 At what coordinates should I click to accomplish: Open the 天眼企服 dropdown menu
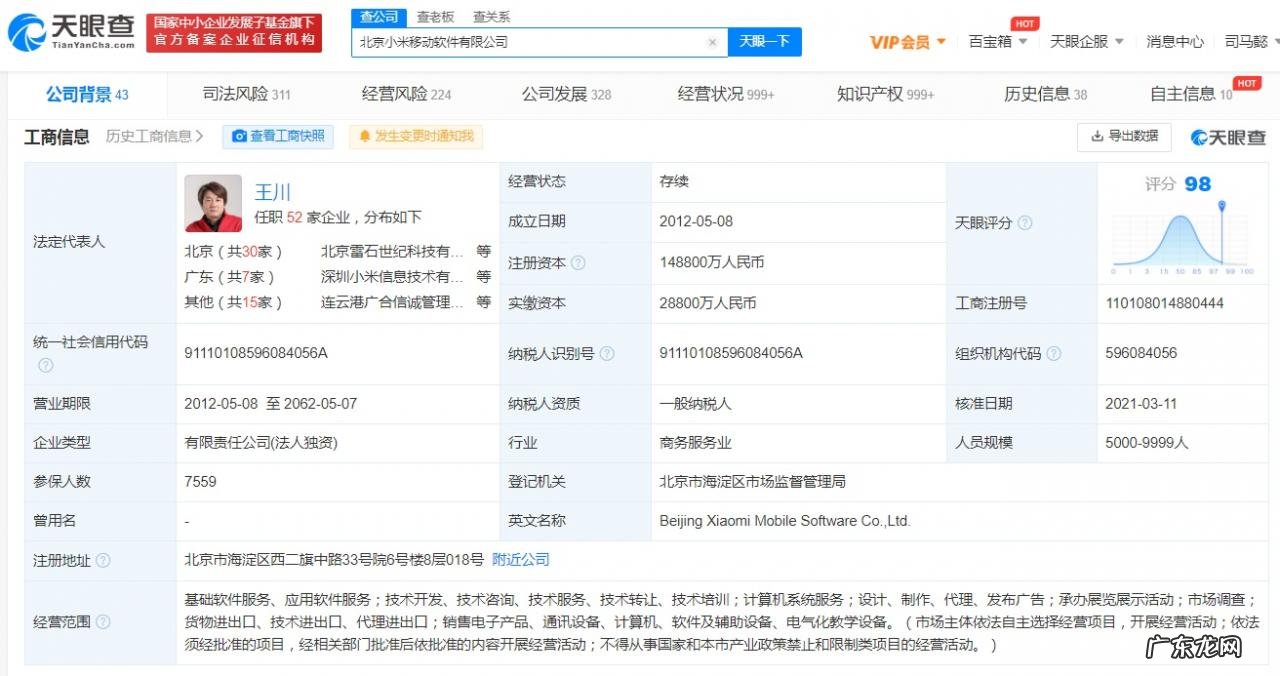[1082, 42]
